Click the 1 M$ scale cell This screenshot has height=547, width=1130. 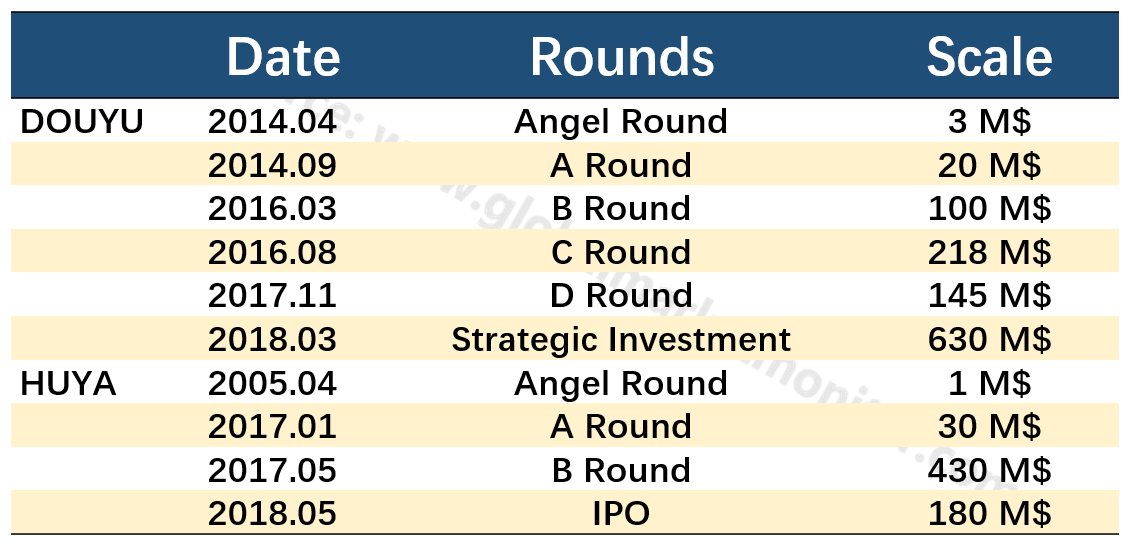[x=989, y=384]
